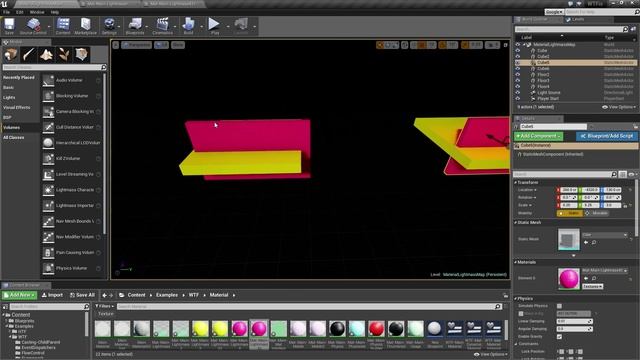Screen dimensions: 640x360
Task: Open the Settings toolbar icon
Action: tap(109, 26)
